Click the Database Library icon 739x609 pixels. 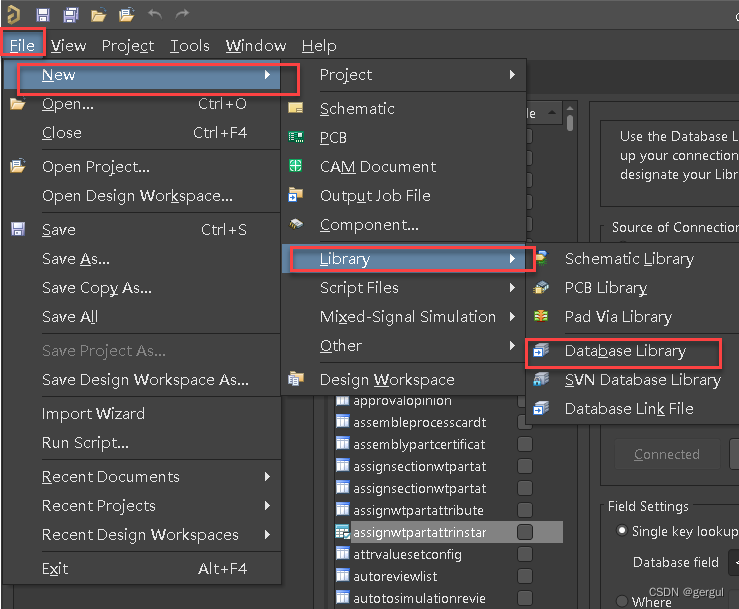(541, 350)
